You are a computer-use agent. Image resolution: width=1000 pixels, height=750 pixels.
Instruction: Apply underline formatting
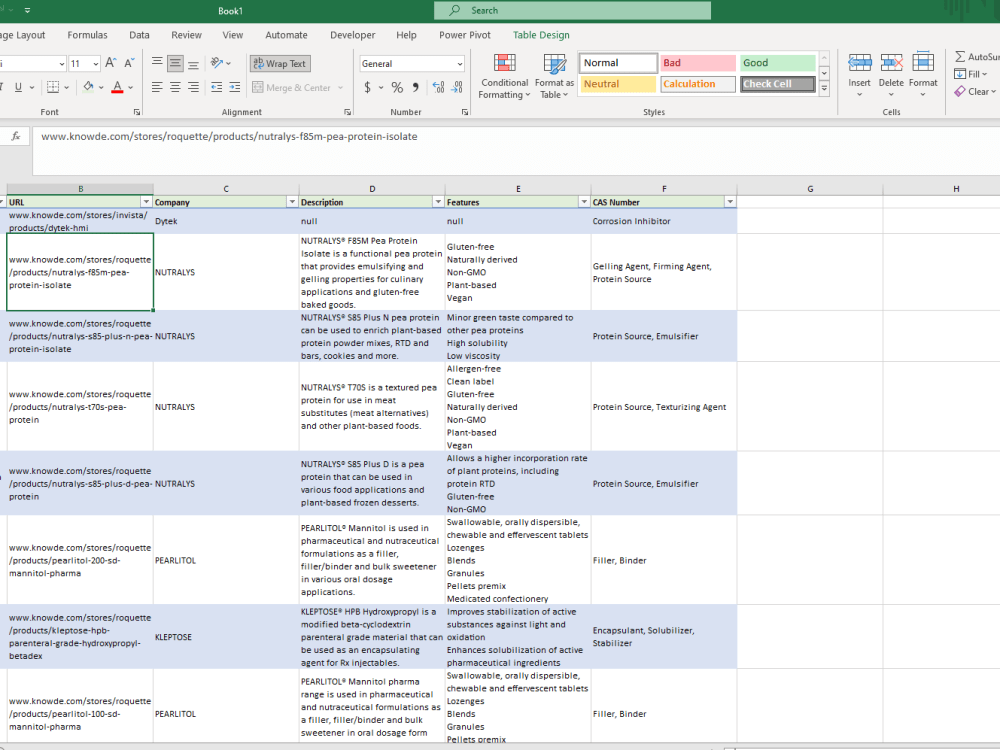(x=18, y=87)
